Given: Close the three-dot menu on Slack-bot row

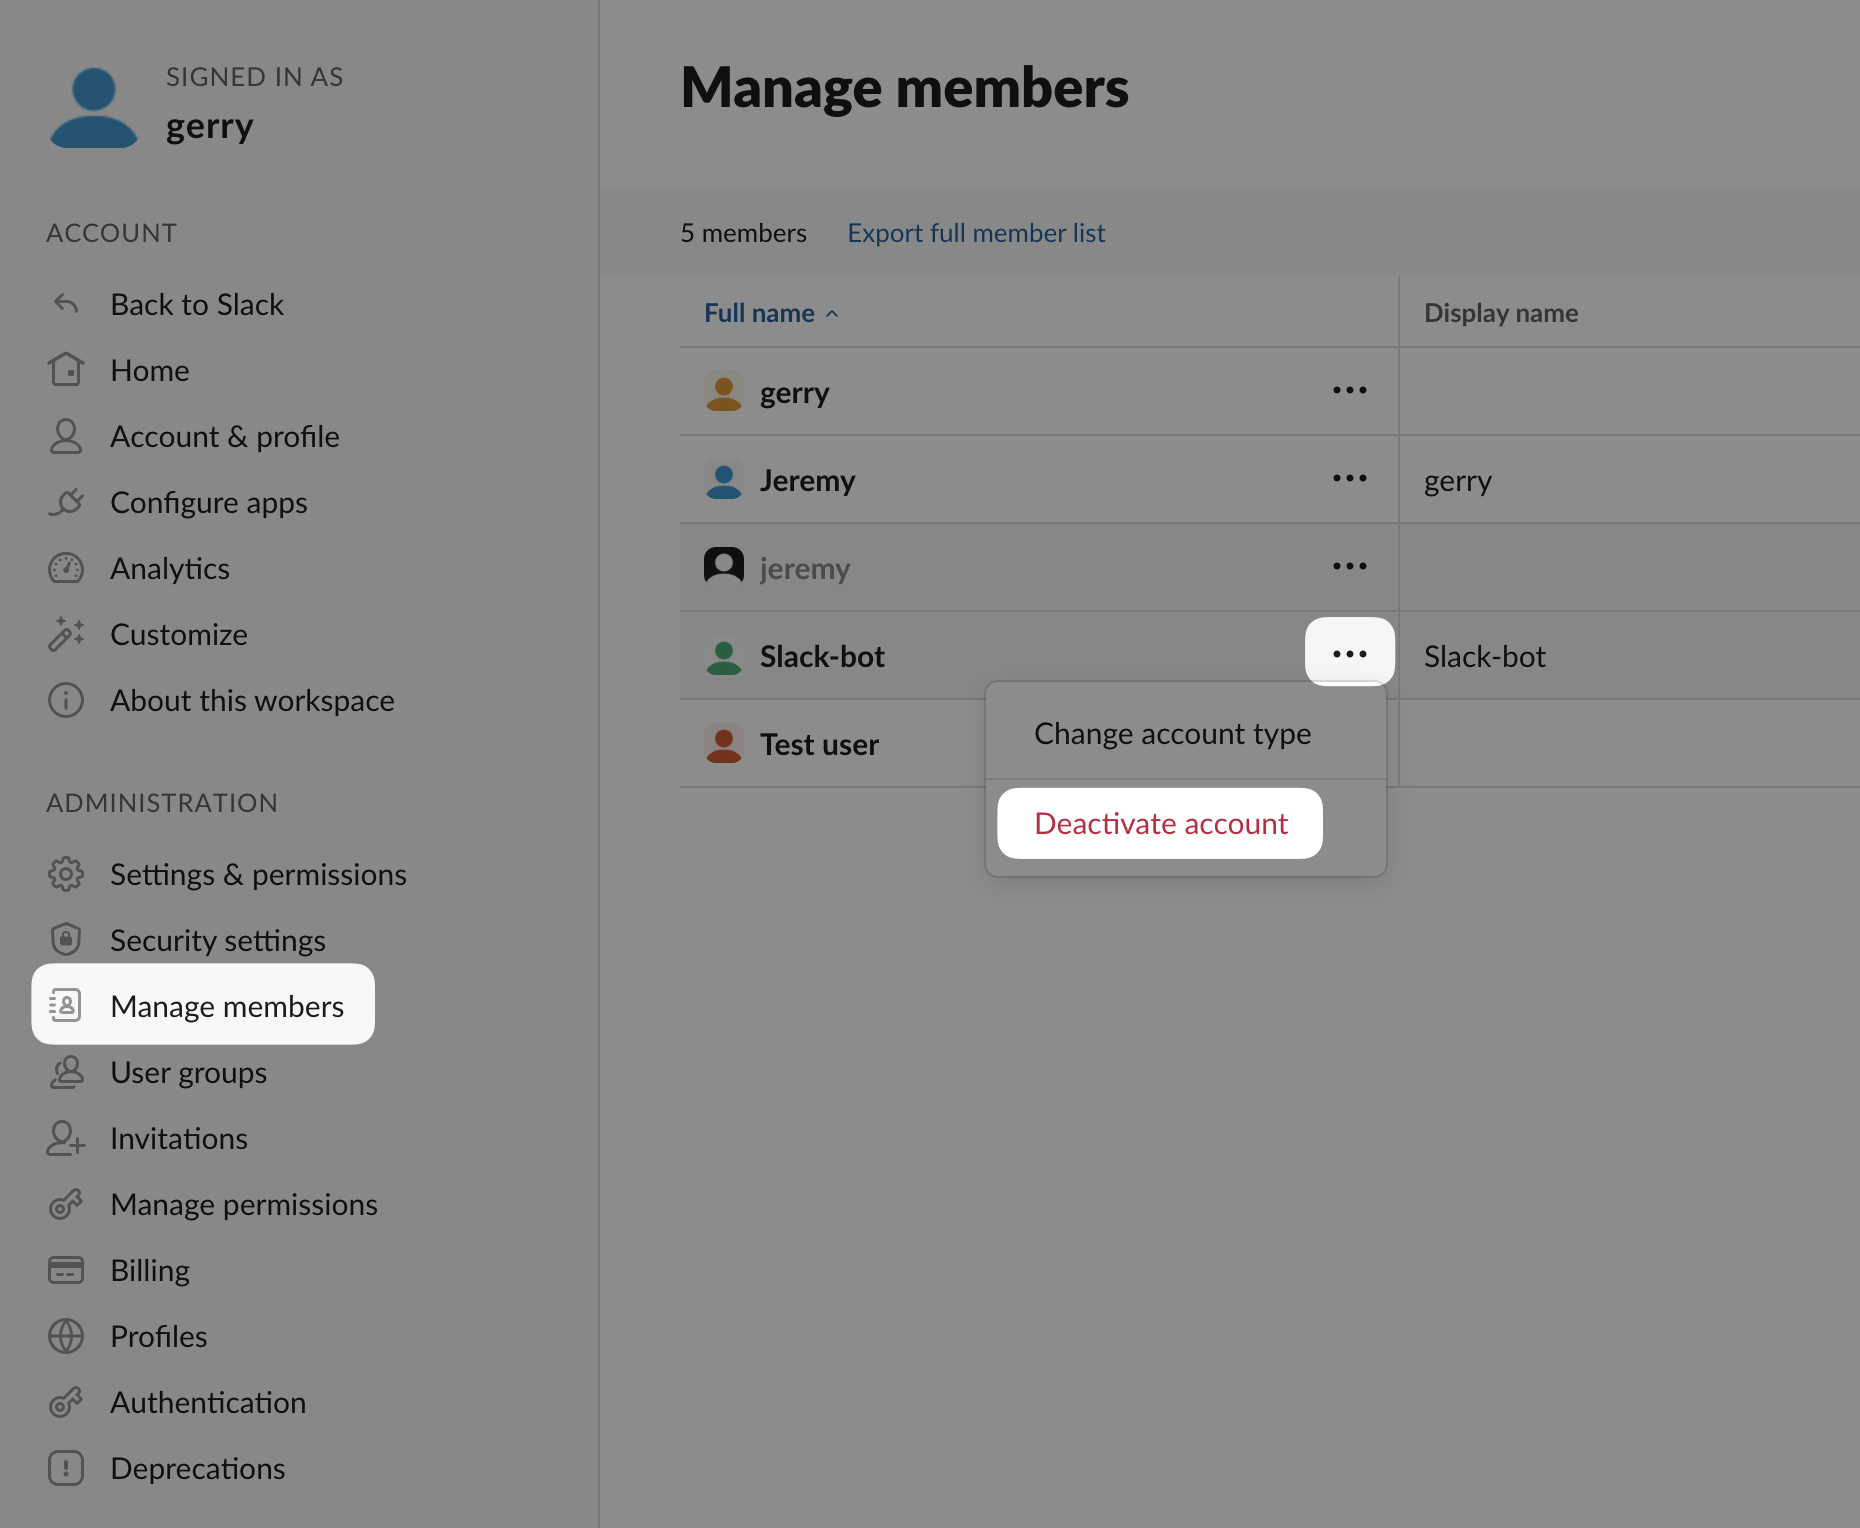Looking at the screenshot, I should coord(1350,652).
